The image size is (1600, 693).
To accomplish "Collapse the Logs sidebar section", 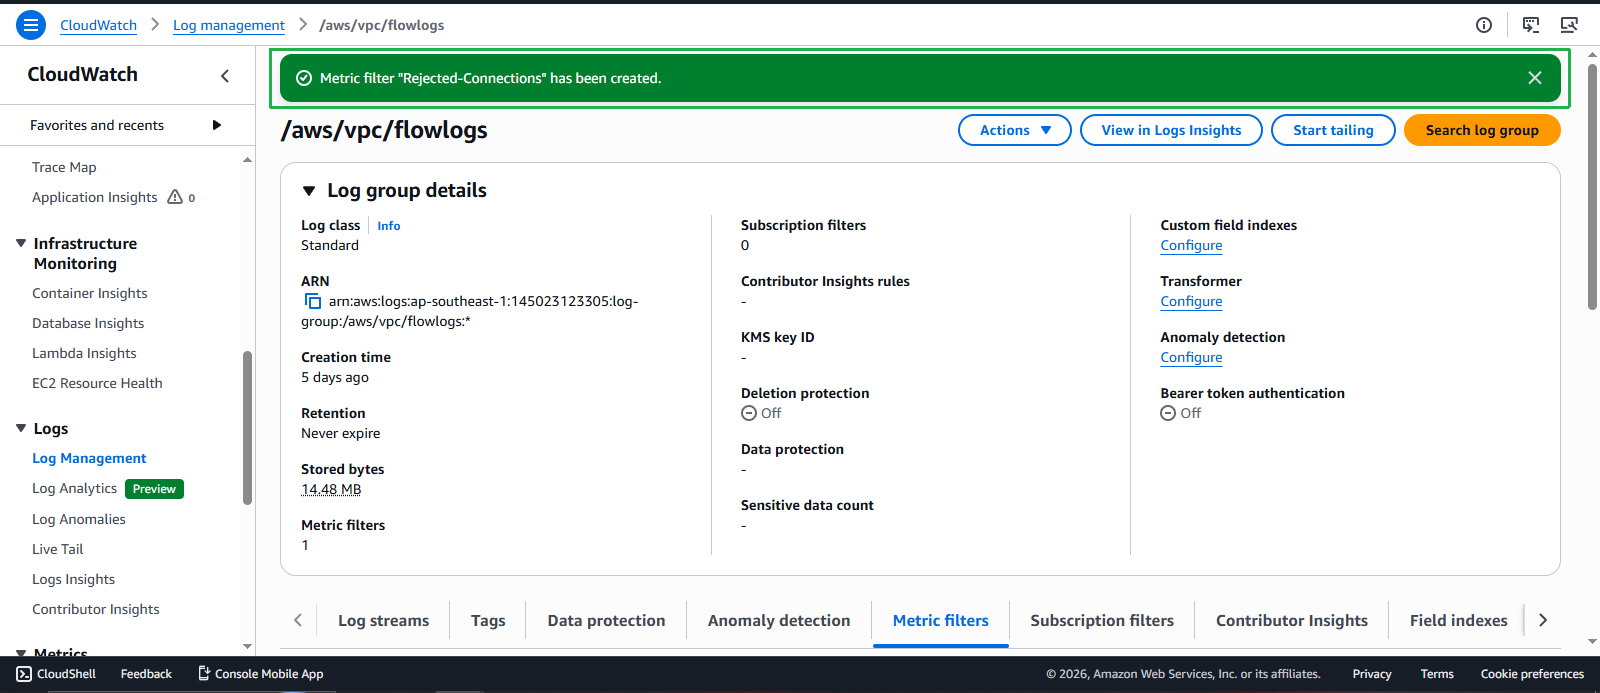I will [21, 428].
